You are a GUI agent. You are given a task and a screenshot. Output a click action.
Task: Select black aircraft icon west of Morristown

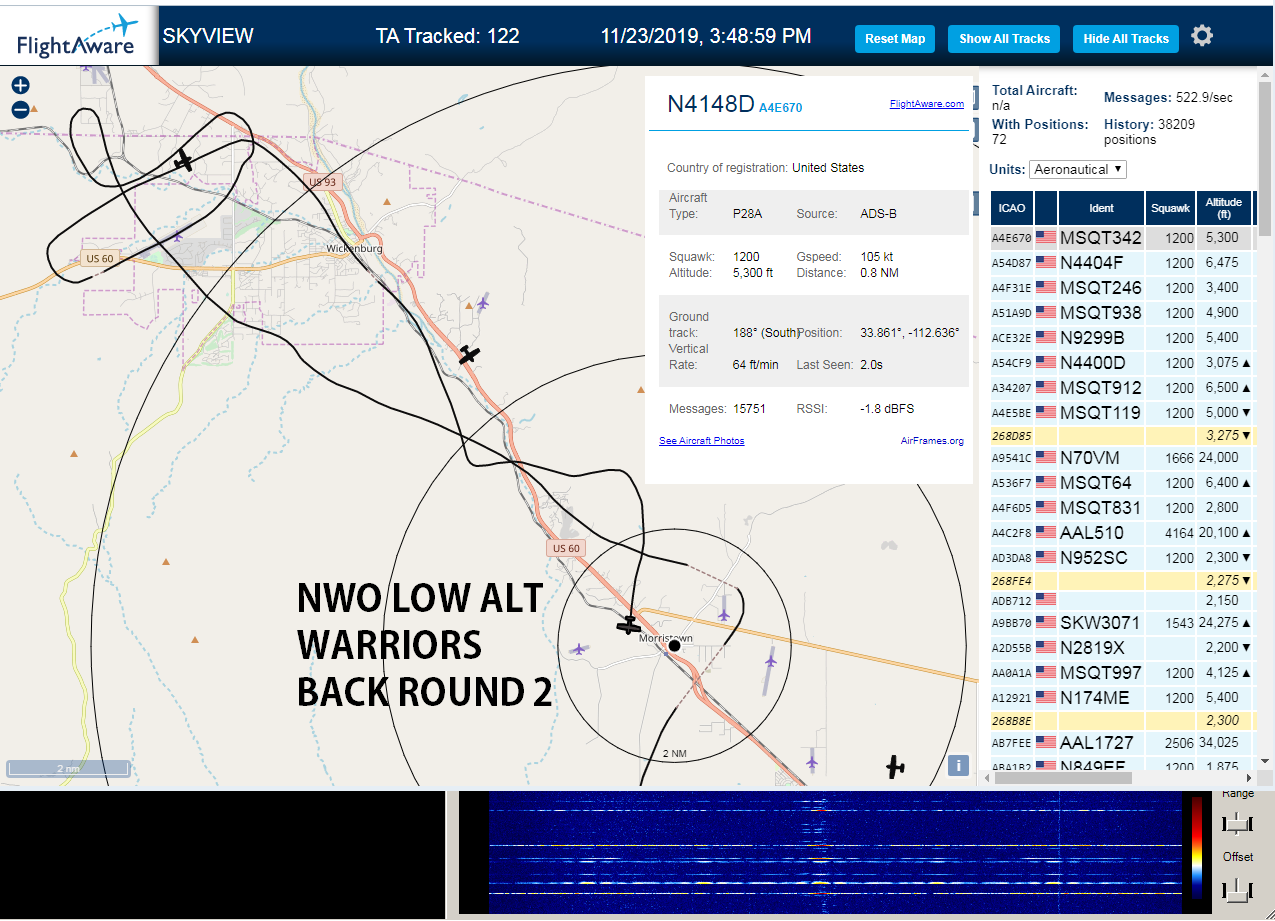click(x=629, y=626)
